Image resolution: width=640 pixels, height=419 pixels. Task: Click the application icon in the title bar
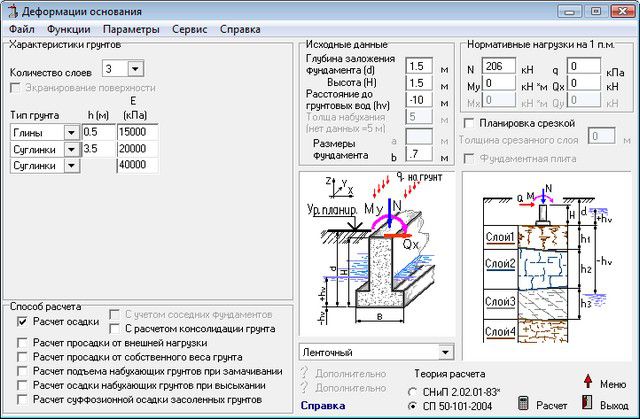coord(11,10)
